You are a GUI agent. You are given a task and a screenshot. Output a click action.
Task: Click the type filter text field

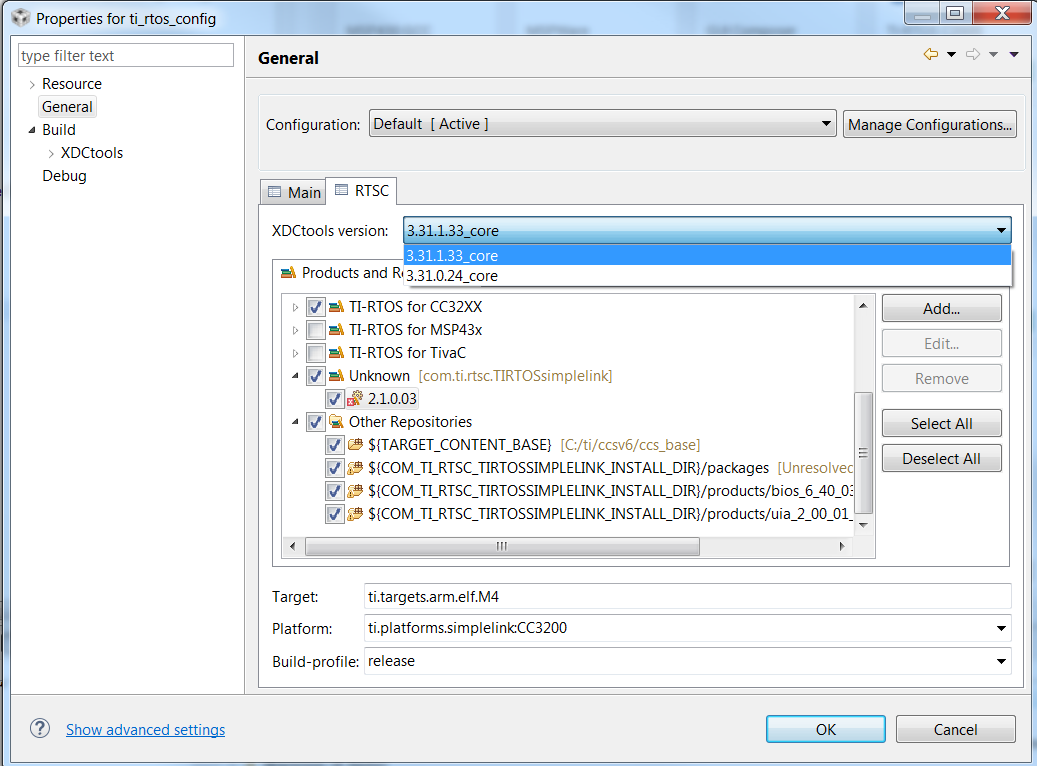[126, 56]
